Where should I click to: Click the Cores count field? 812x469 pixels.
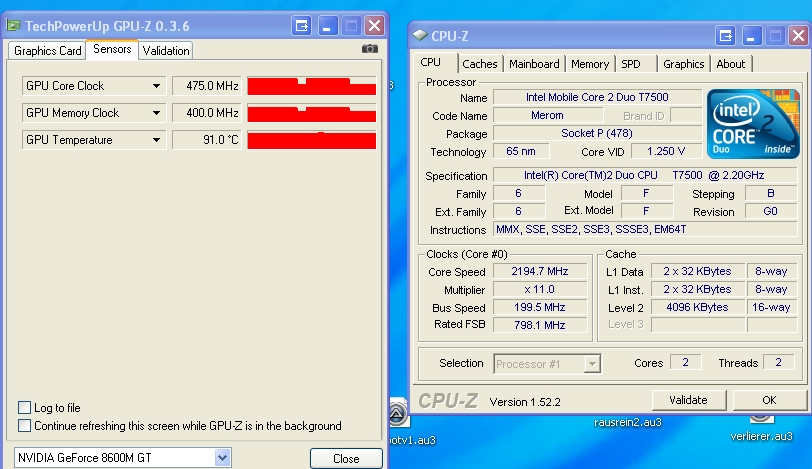(686, 362)
